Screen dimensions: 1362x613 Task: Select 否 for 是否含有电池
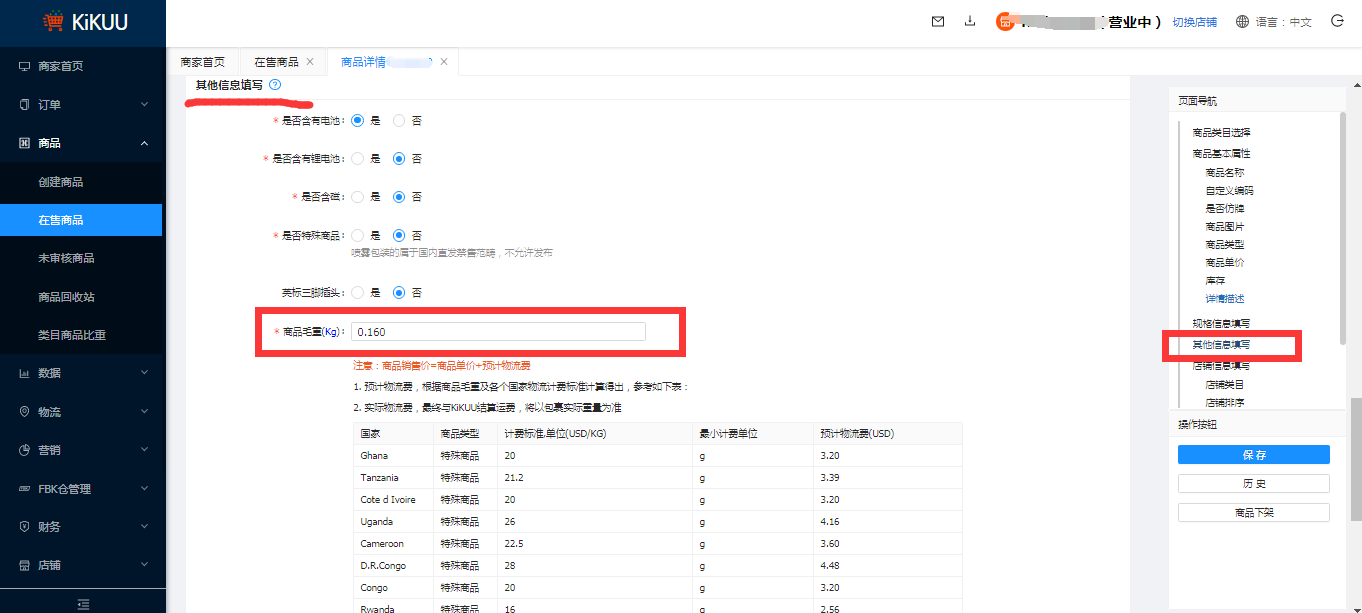point(399,120)
